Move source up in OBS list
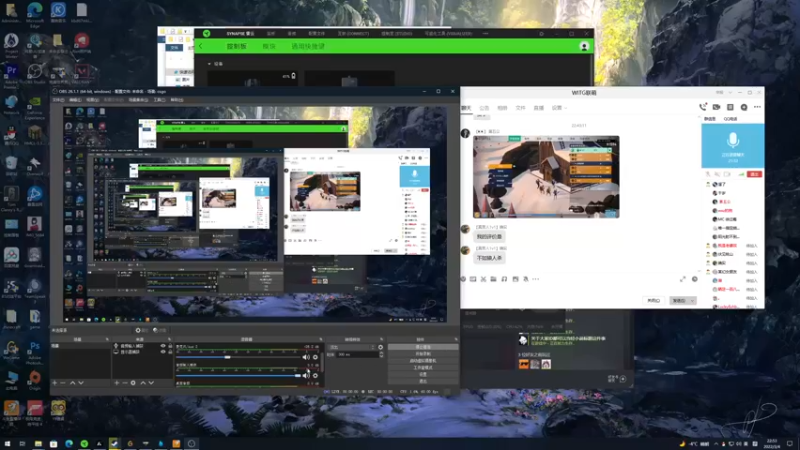The width and height of the screenshot is (800, 450). coord(143,383)
